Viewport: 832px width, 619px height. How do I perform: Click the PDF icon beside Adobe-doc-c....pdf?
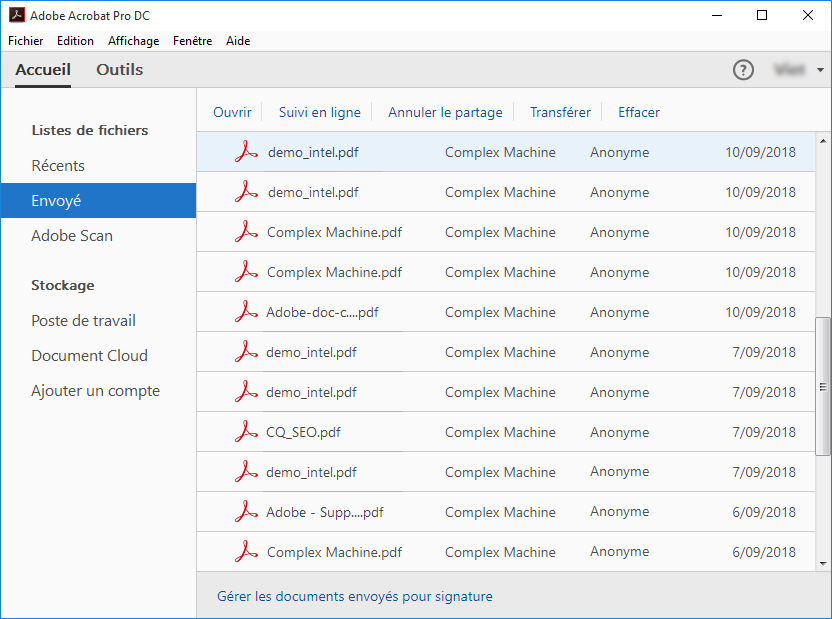(246, 311)
